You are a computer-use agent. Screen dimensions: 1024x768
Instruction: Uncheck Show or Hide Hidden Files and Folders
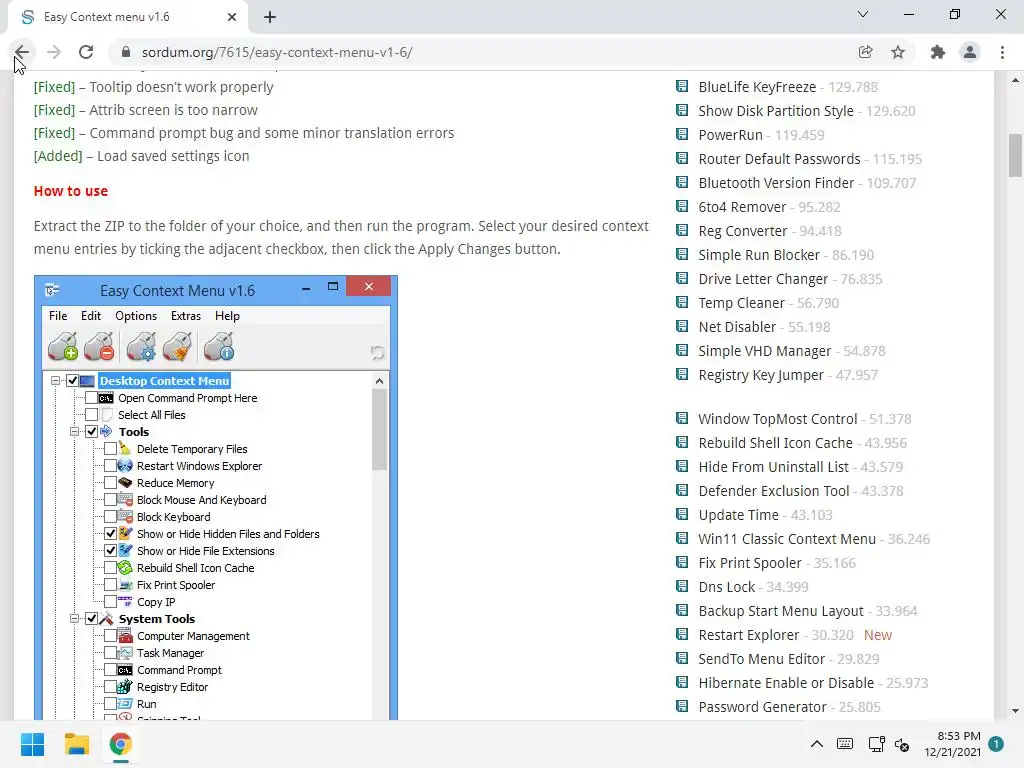110,534
